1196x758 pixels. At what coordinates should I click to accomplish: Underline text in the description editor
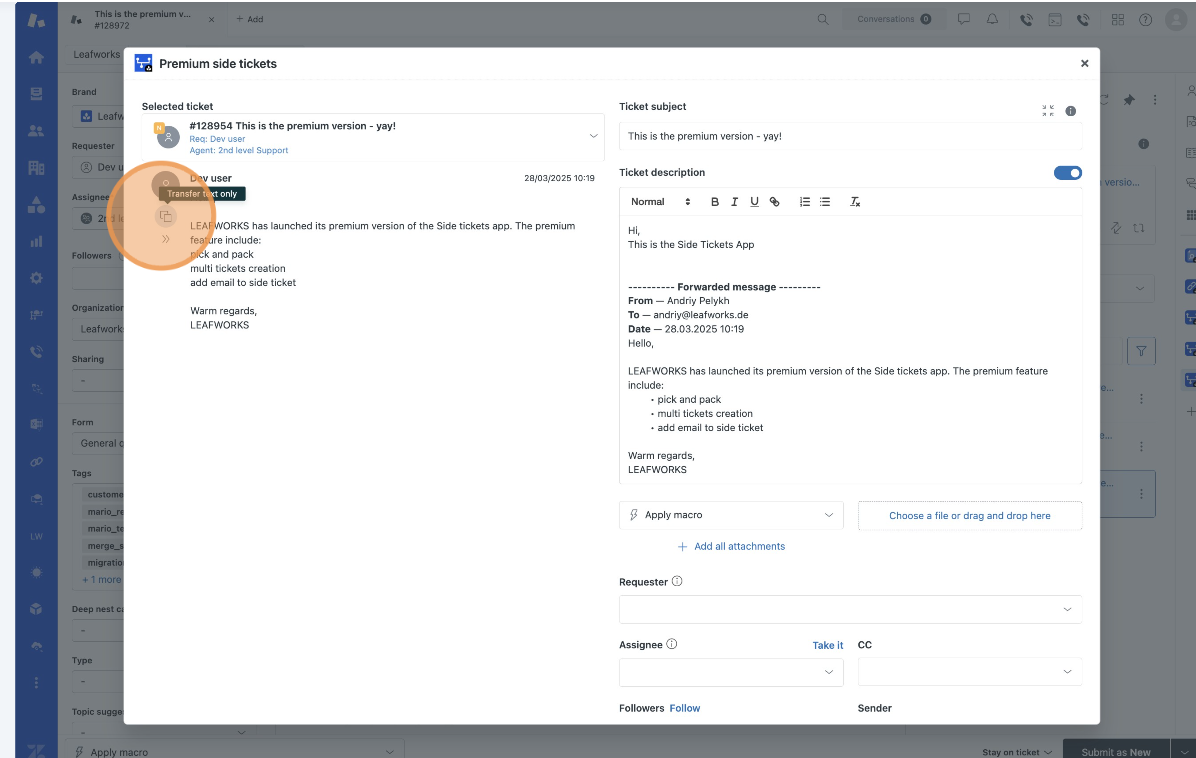[754, 202]
